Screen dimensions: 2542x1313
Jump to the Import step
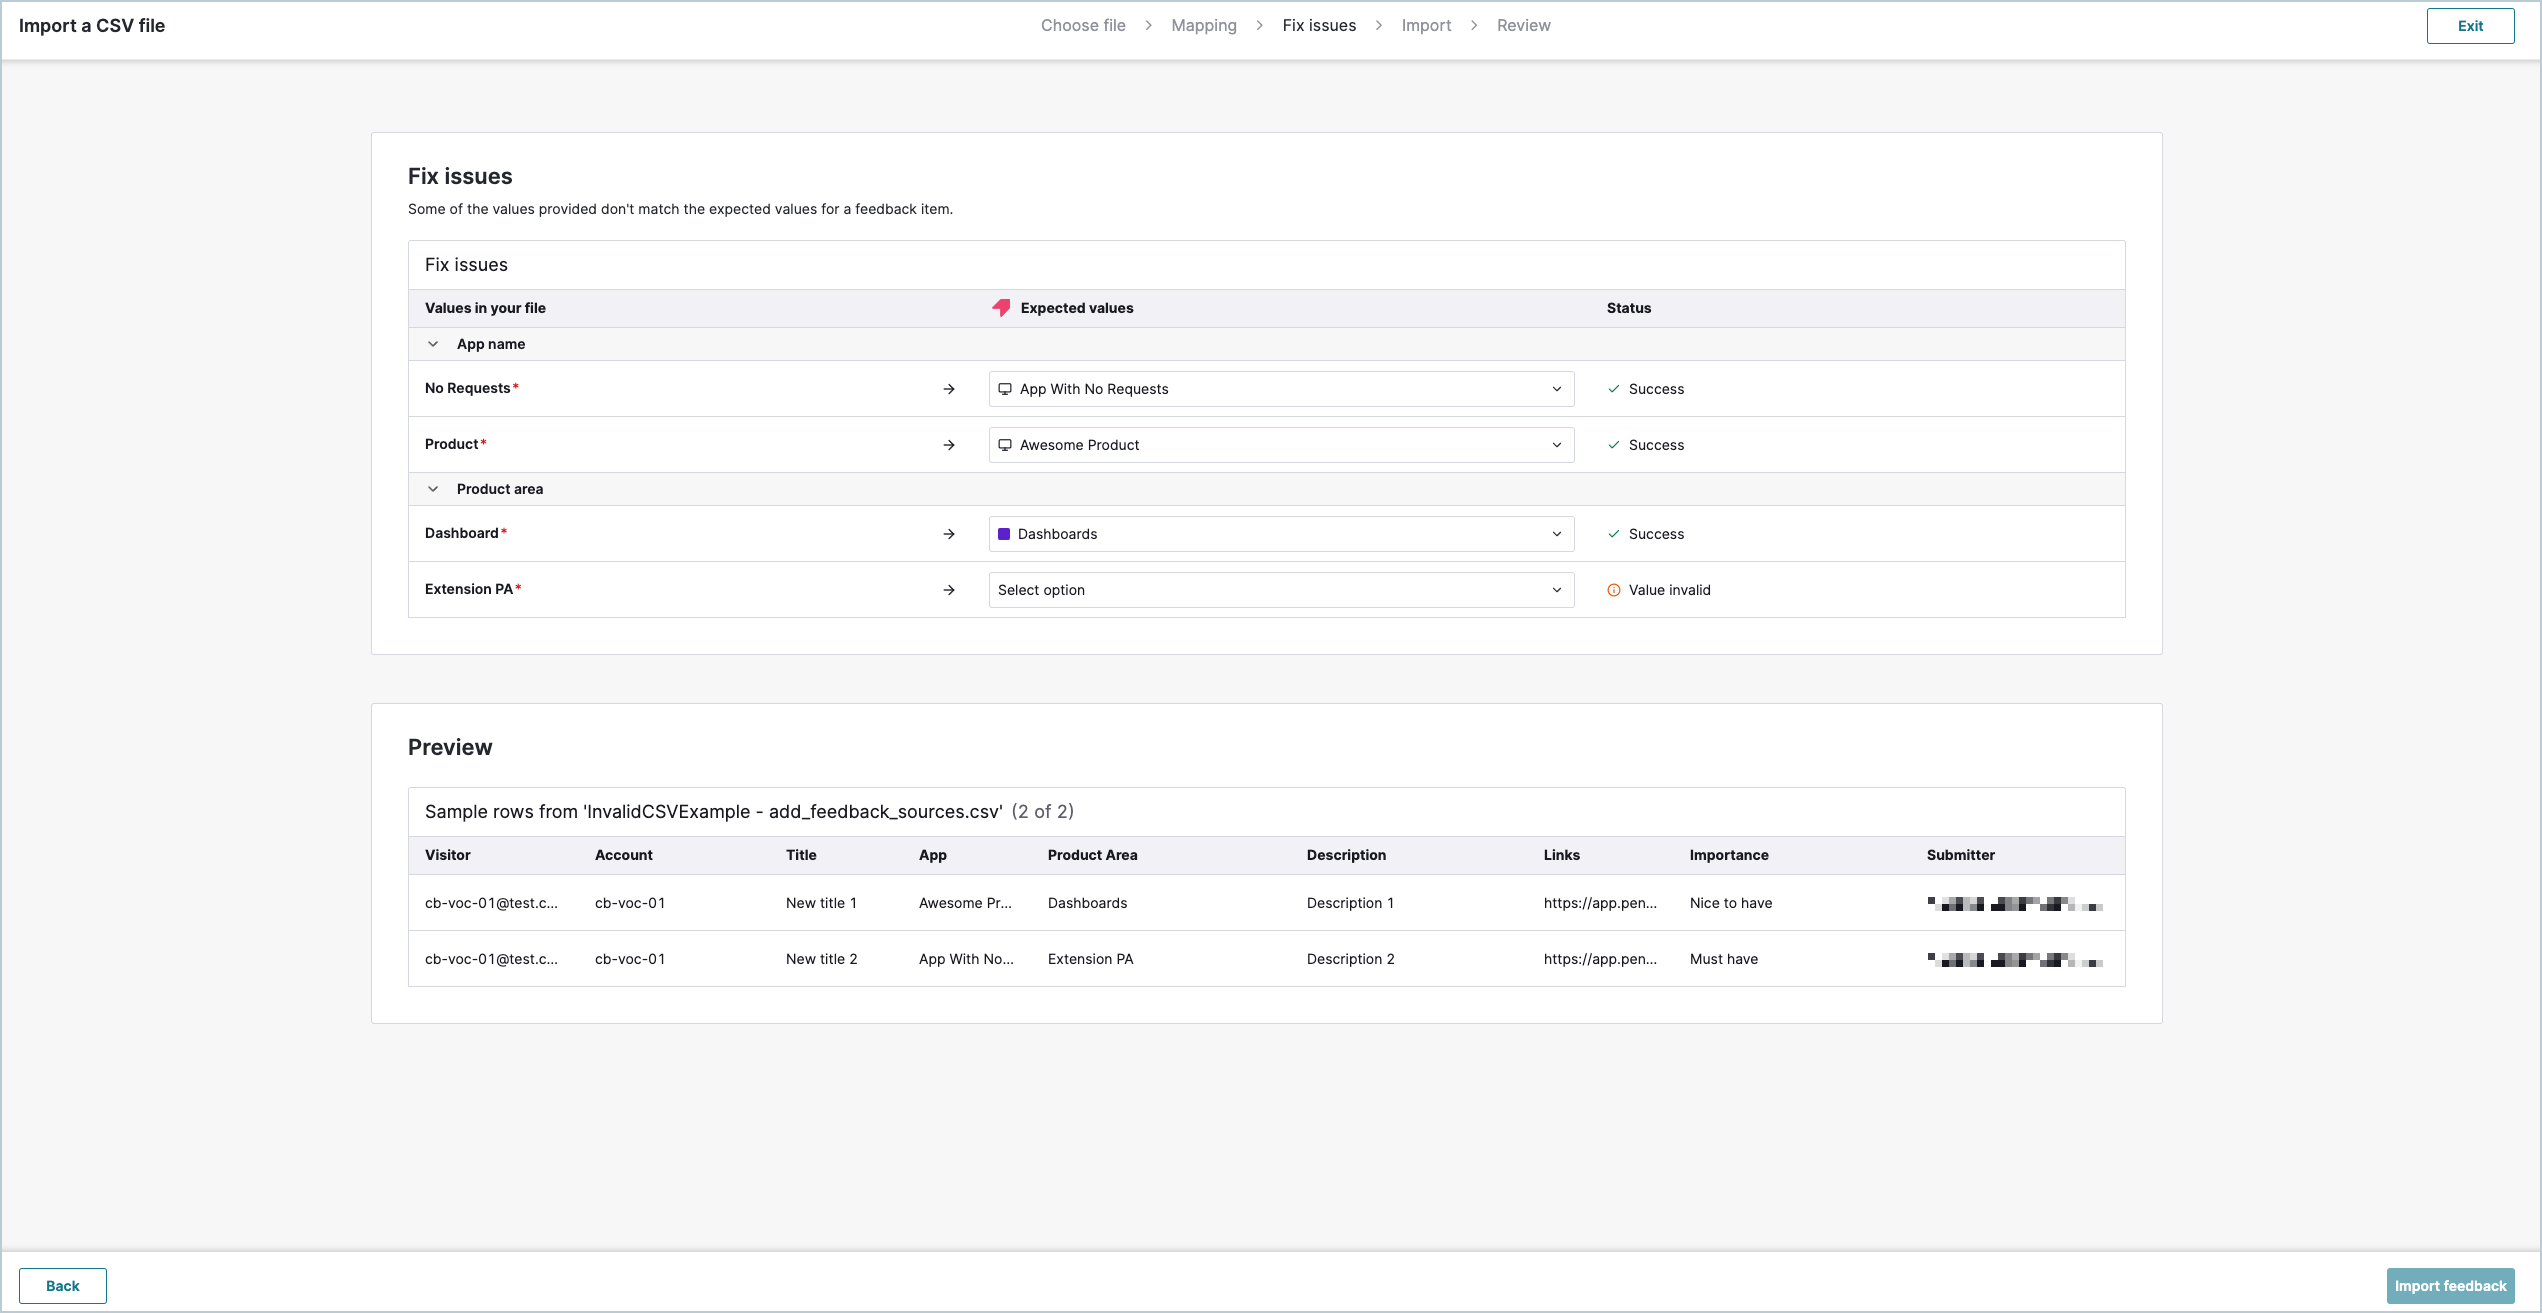[1426, 26]
